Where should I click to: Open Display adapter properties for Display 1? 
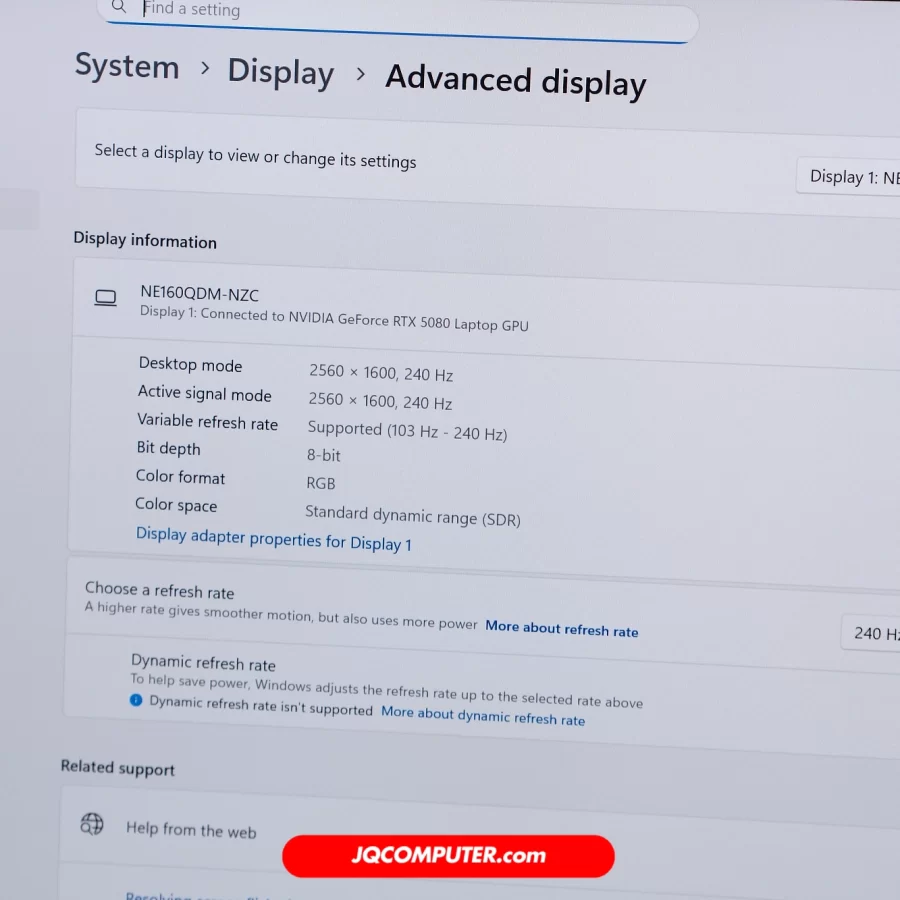[x=273, y=539]
